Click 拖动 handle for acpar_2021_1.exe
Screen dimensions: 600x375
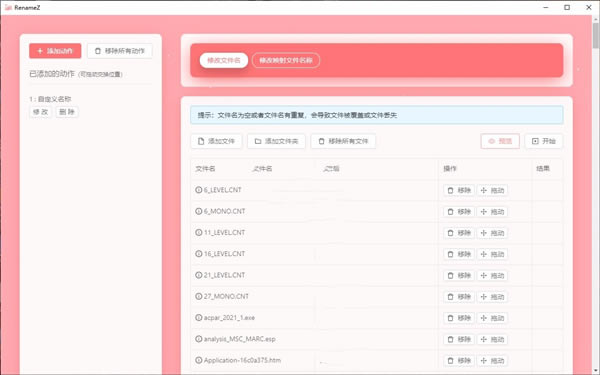[492, 318]
